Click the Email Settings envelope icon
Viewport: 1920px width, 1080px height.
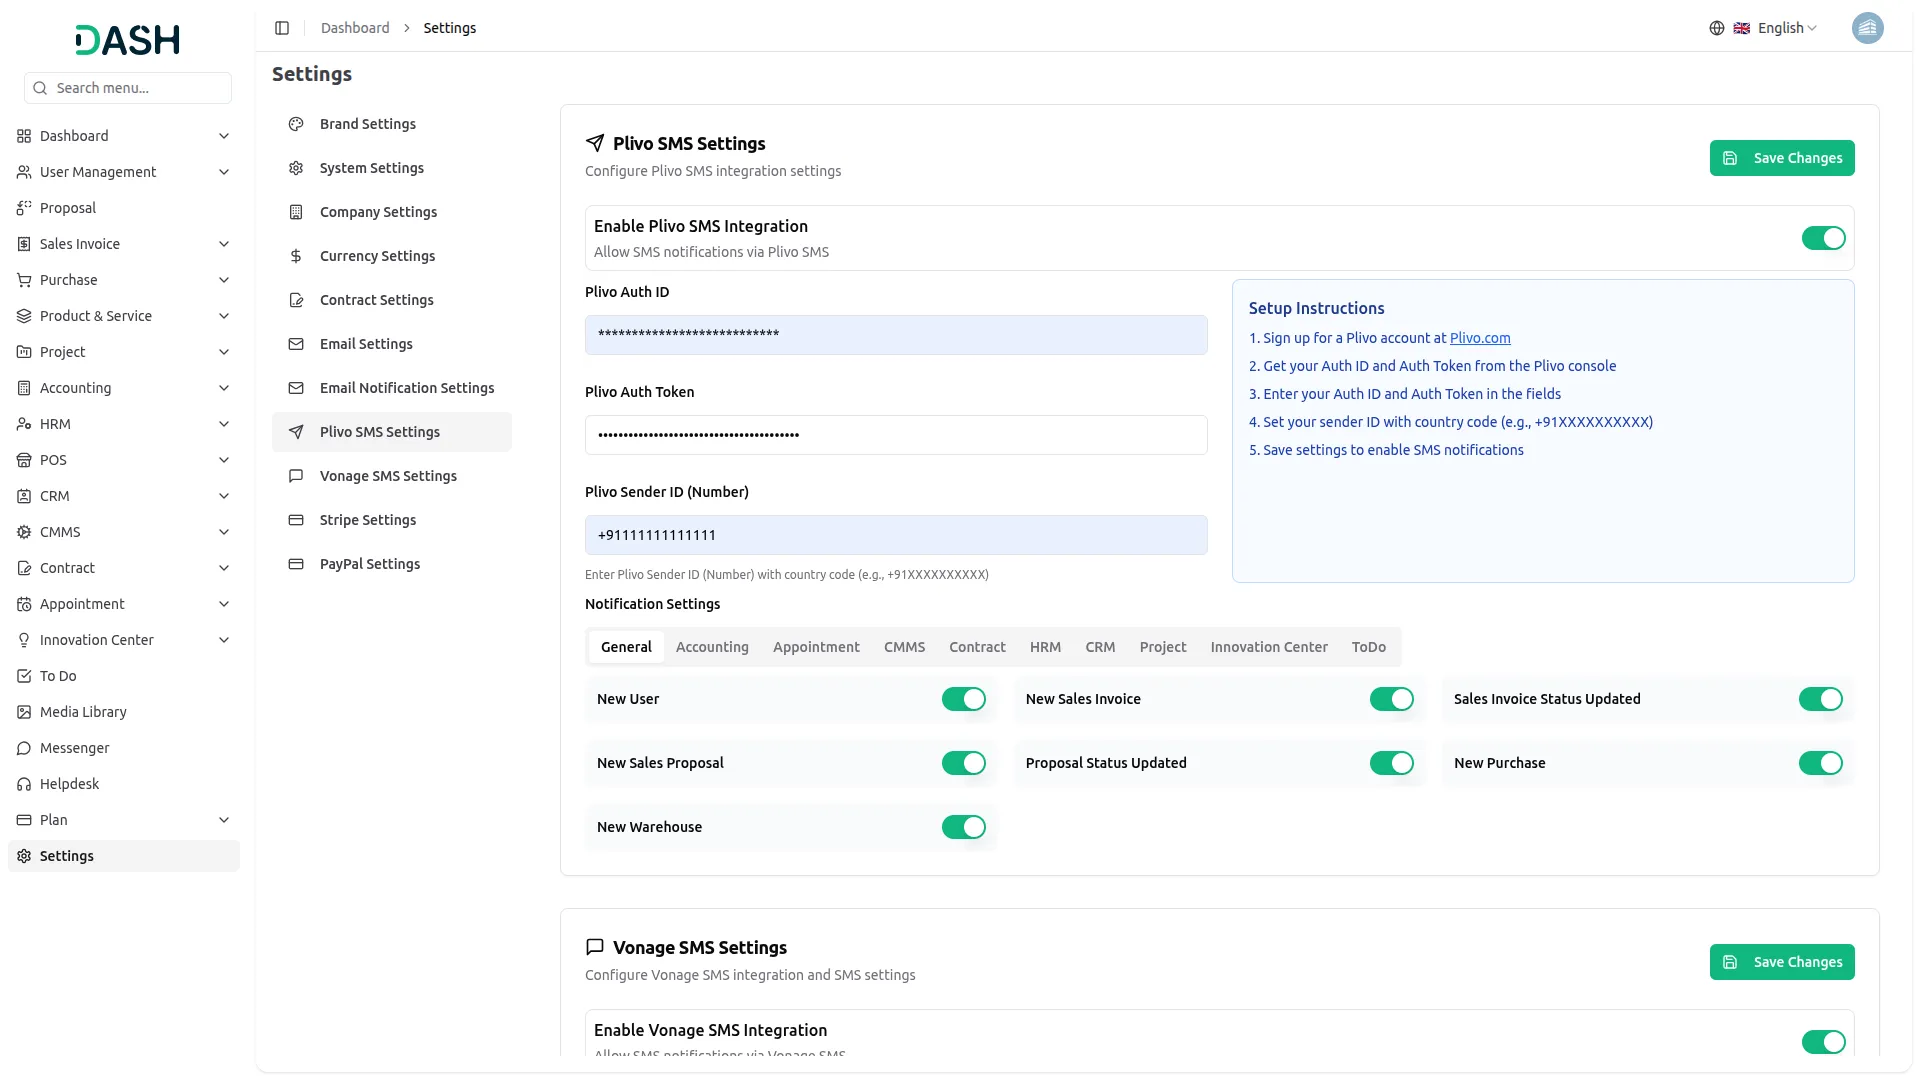[296, 344]
